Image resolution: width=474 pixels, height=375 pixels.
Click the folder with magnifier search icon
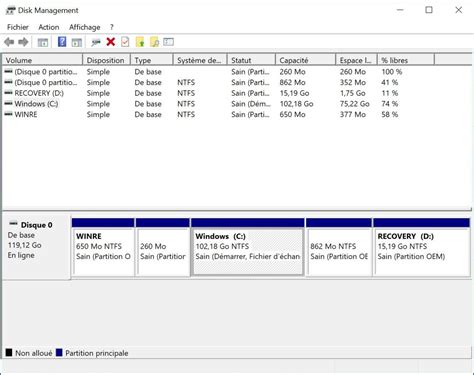[154, 42]
